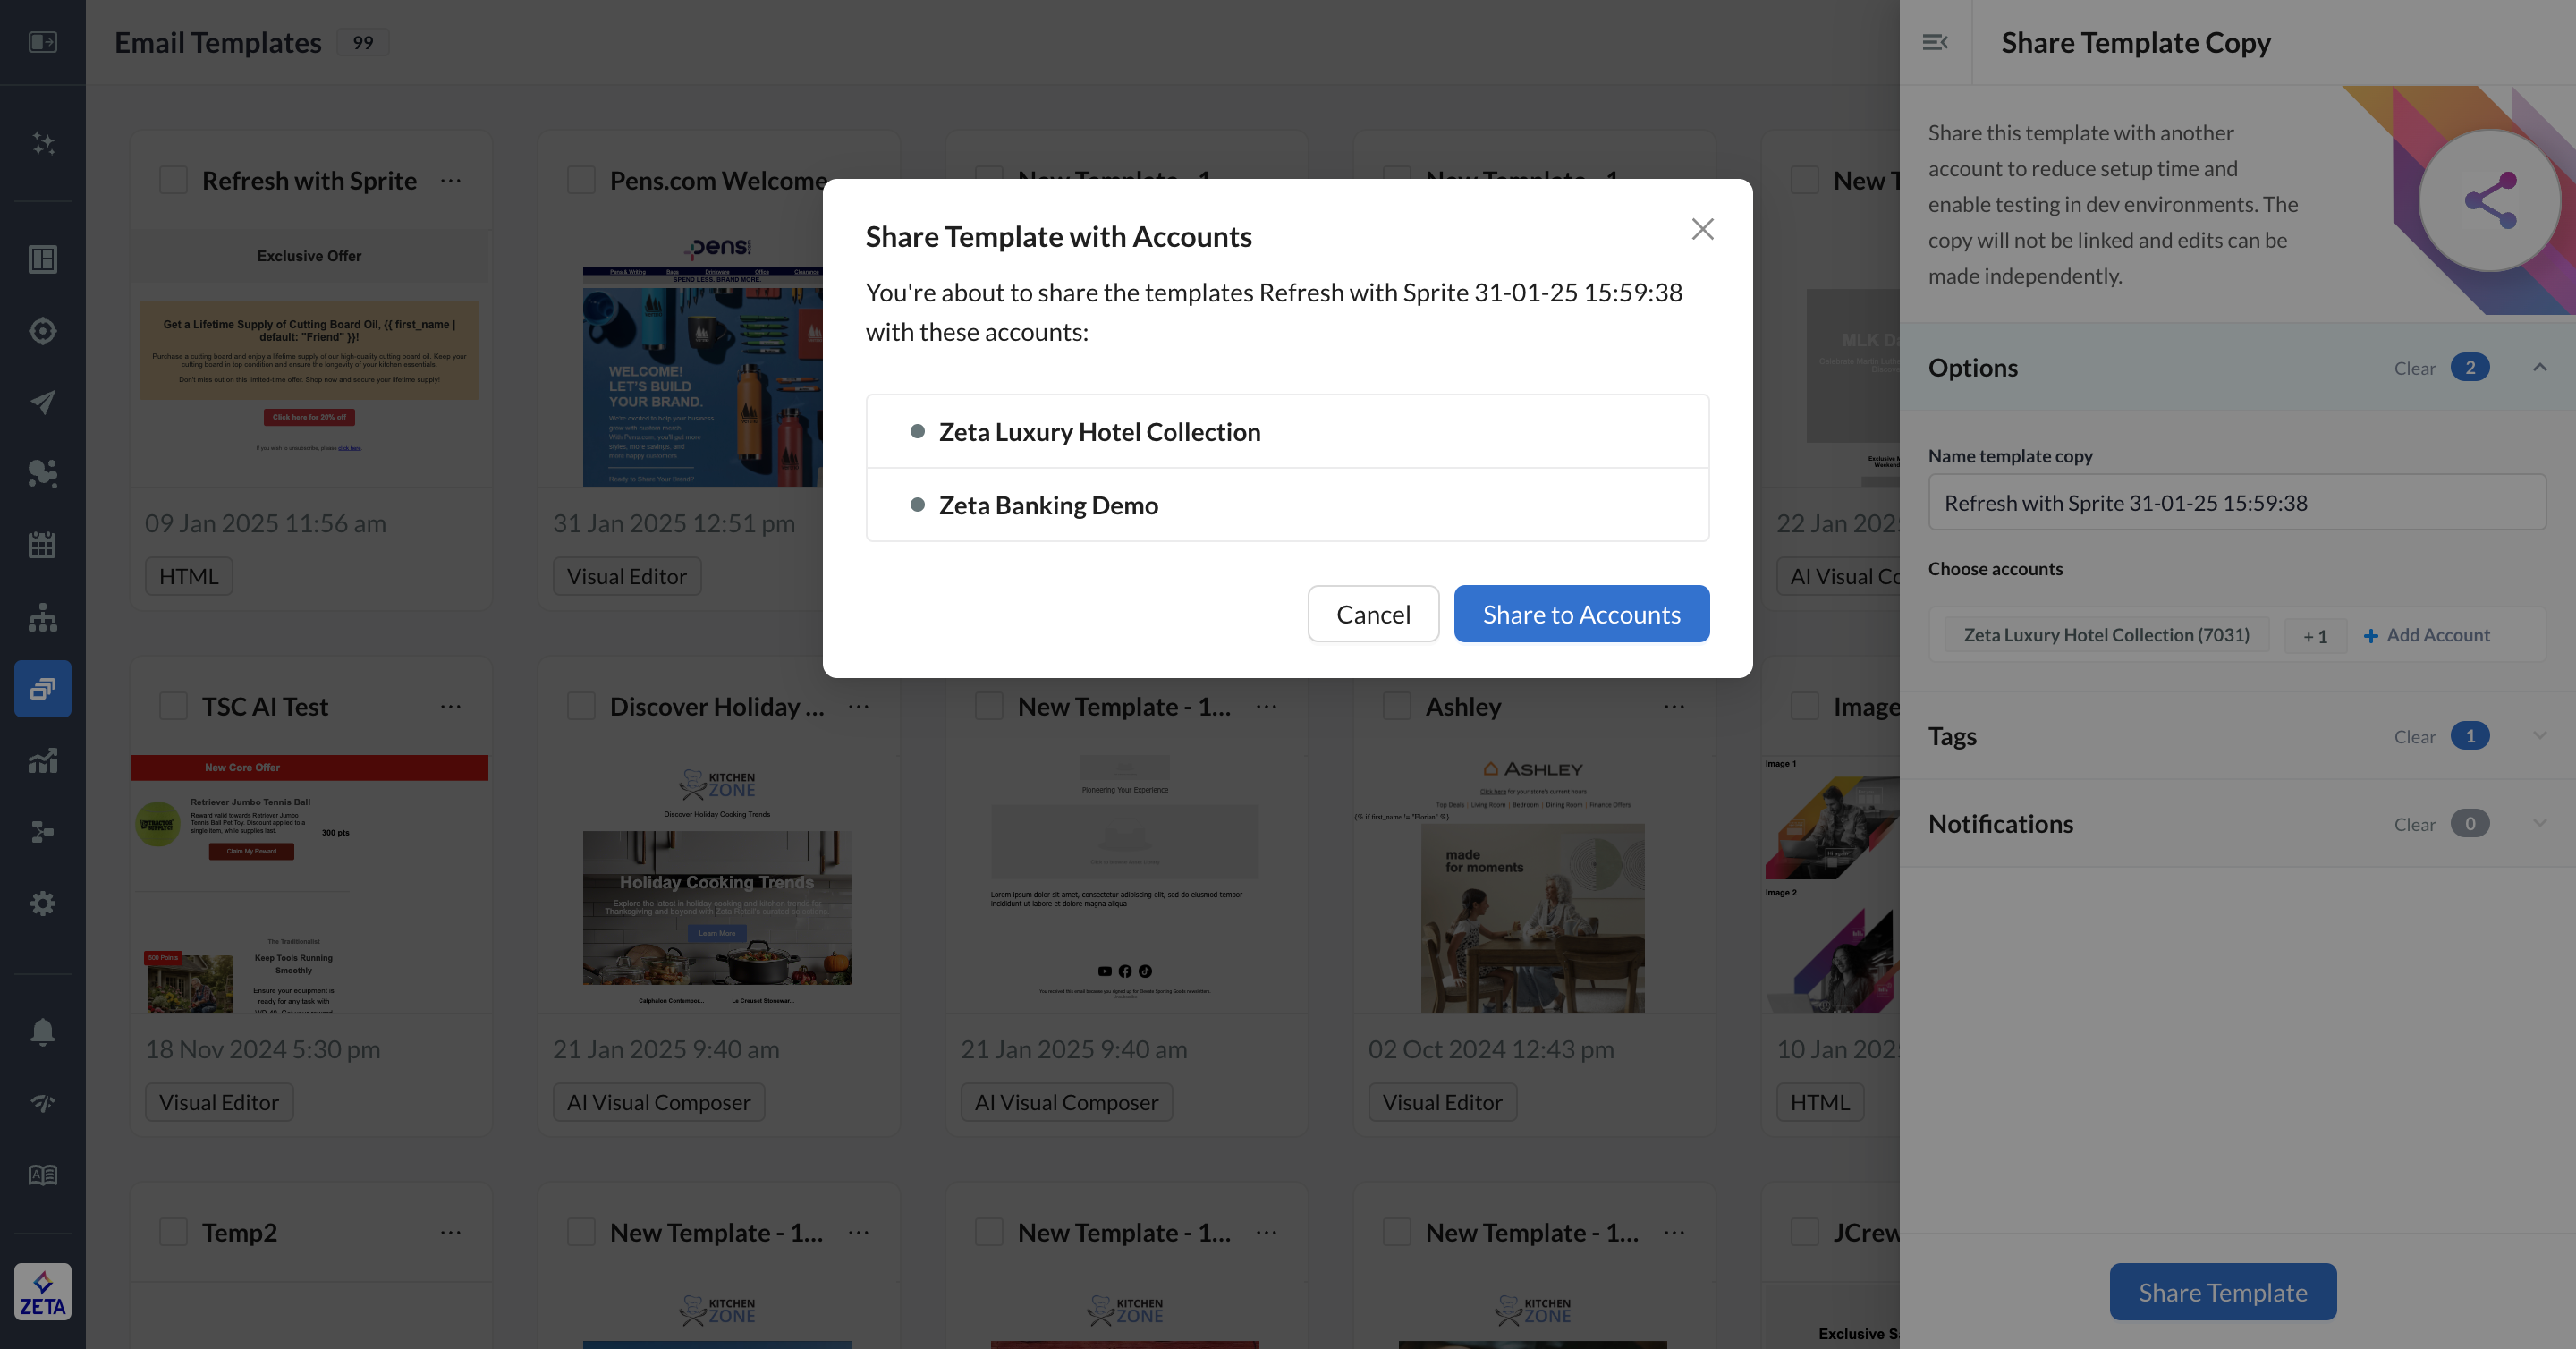Open more options for Refresh with Sprite
Viewport: 2576px width, 1349px height.
pyautogui.click(x=451, y=181)
